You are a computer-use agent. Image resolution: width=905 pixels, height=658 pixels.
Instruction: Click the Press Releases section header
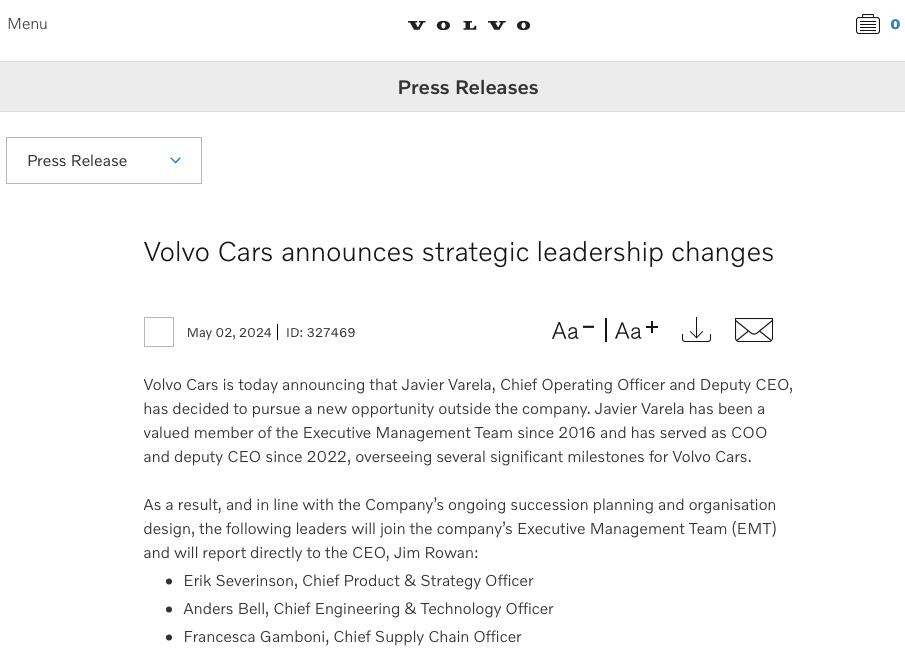tap(468, 87)
